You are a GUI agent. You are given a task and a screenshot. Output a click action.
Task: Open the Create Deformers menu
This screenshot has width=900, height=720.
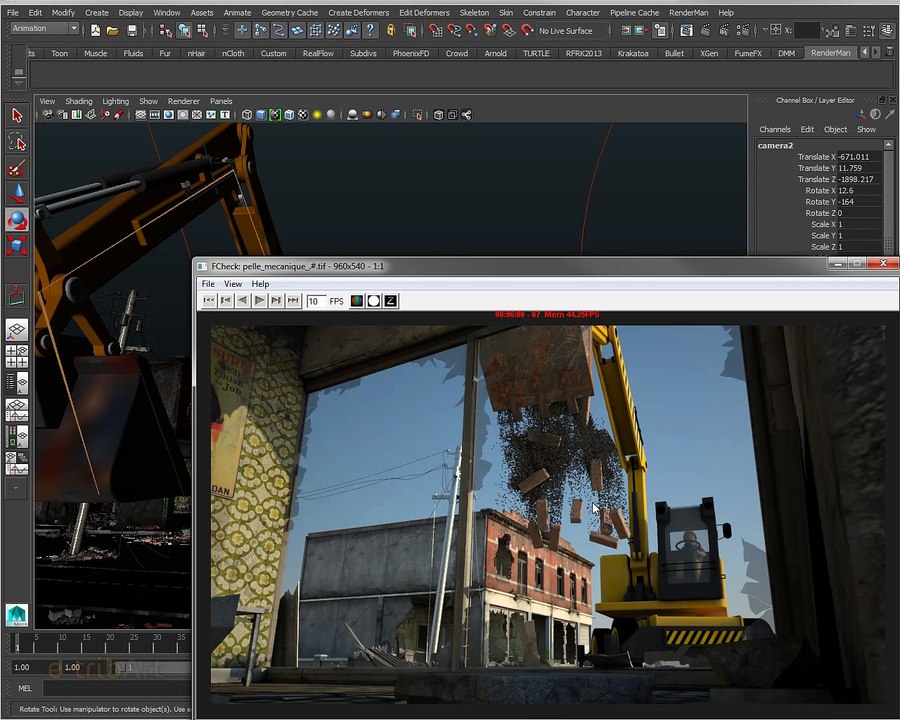pos(358,13)
